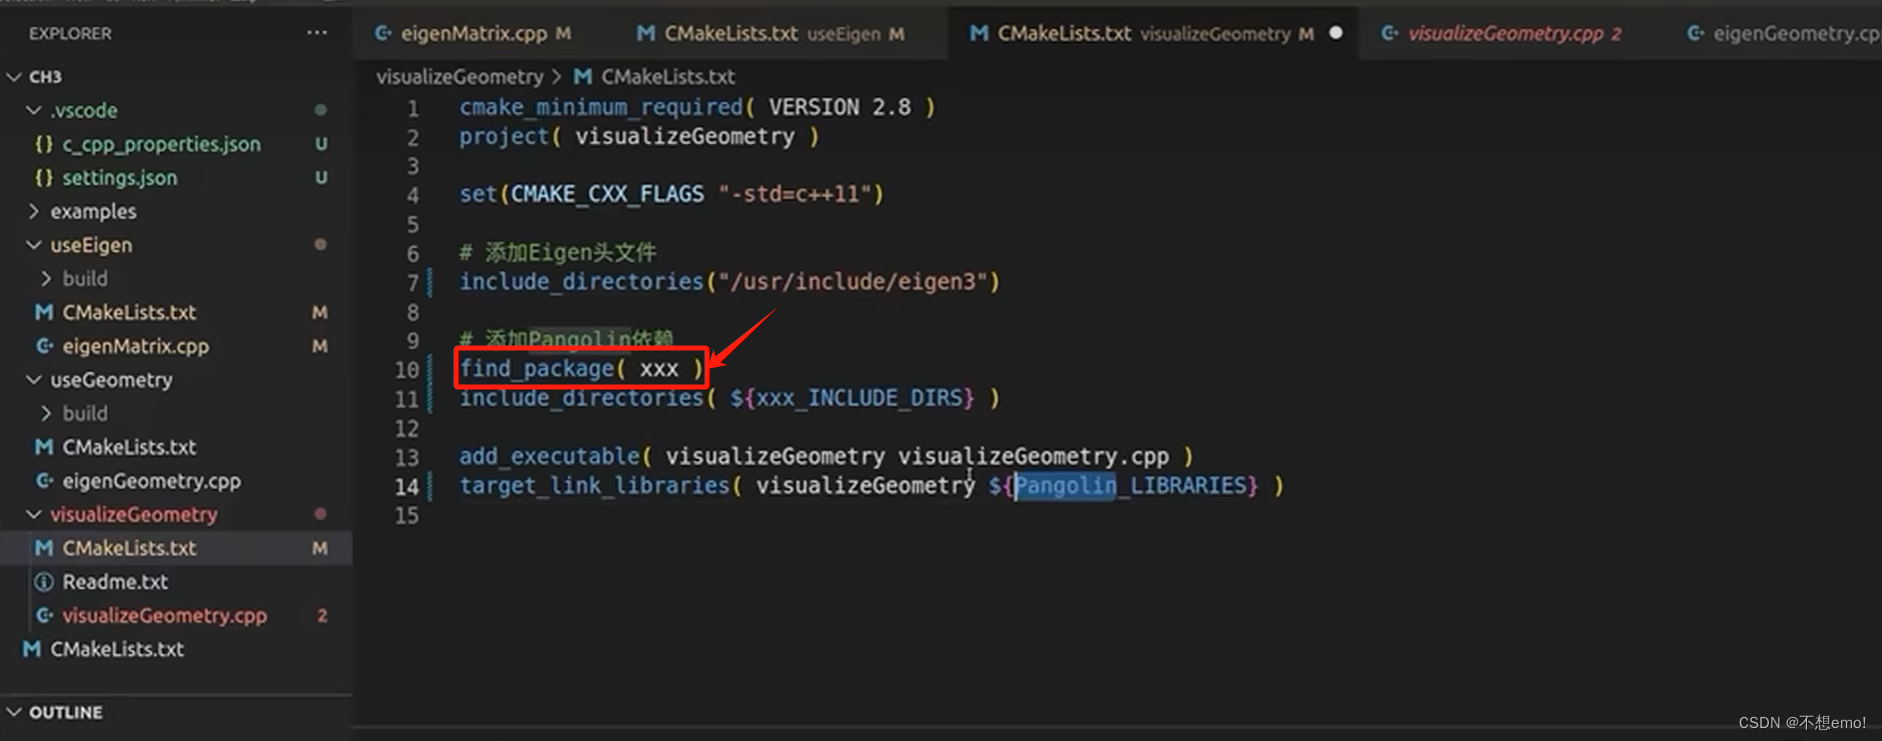Click the JSON icon beside settings.json
1882x741 pixels.
(x=44, y=178)
